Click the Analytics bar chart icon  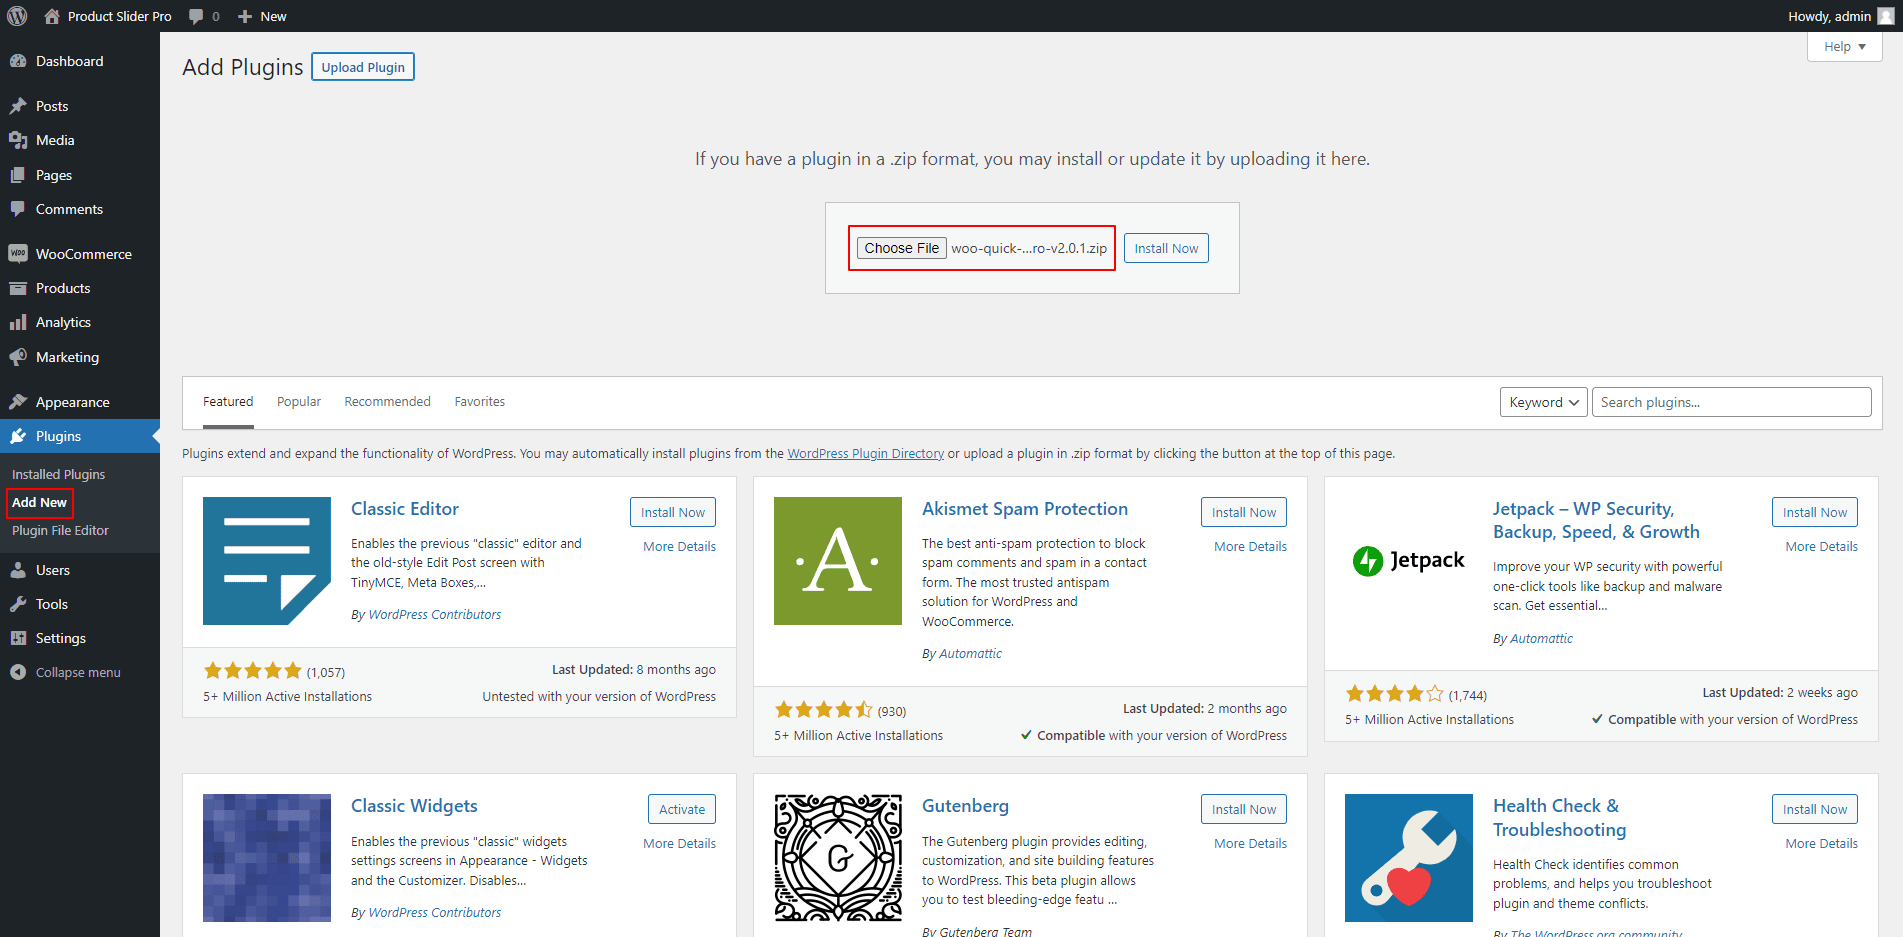point(18,322)
